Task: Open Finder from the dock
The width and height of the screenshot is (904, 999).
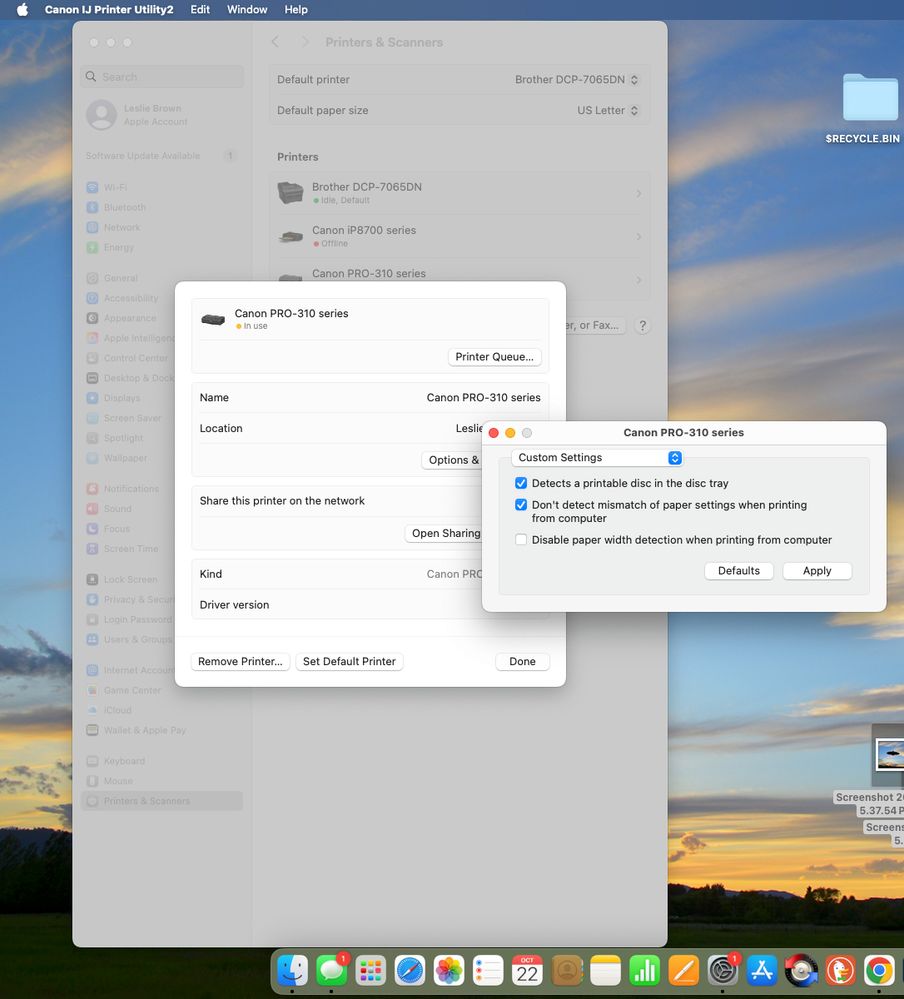Action: pyautogui.click(x=292, y=969)
